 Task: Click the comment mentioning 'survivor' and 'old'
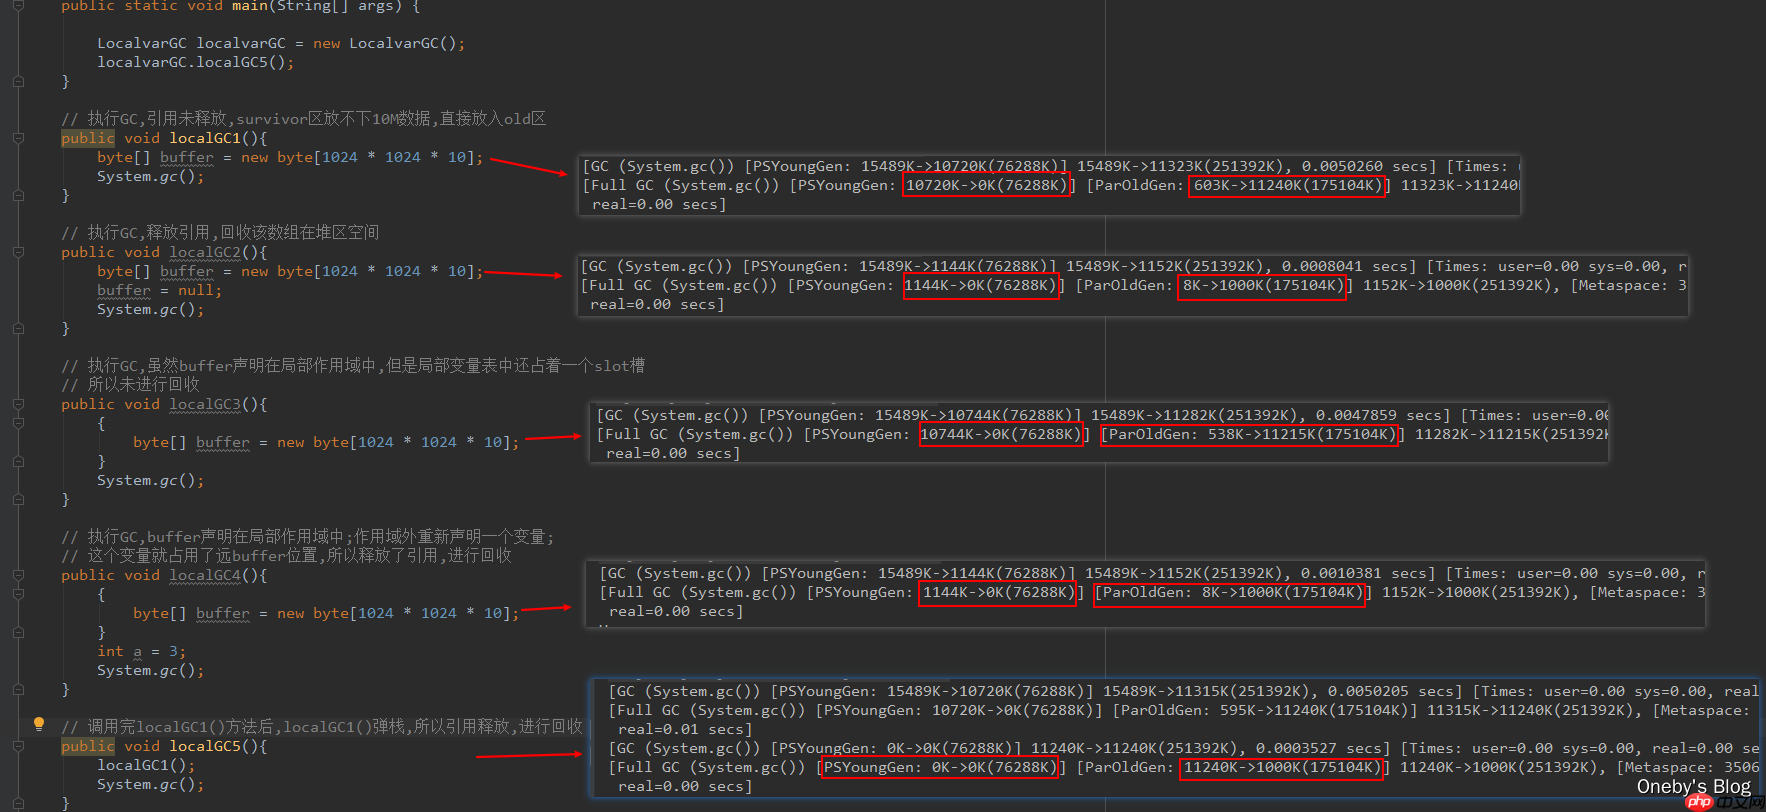click(x=304, y=119)
